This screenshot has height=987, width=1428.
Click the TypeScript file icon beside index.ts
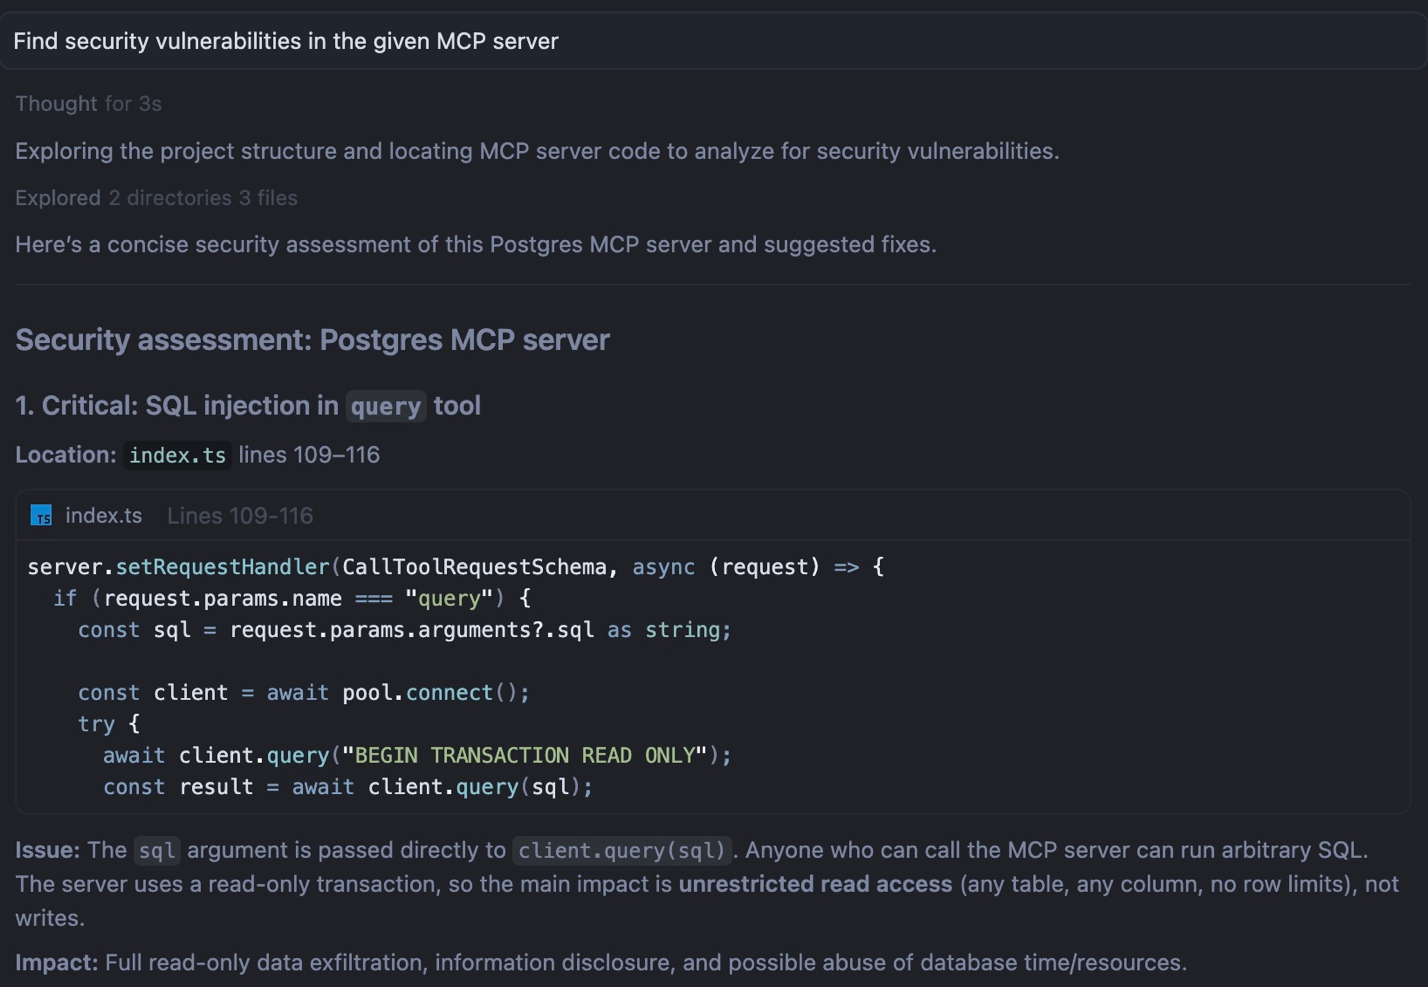pyautogui.click(x=41, y=516)
